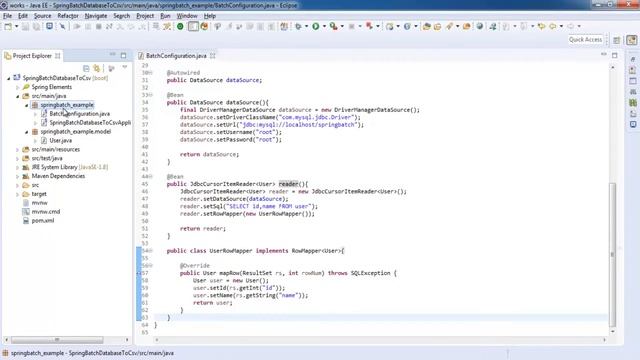Click the Open Type toolbar icon
Viewport: 640px width, 360px height.
pyautogui.click(x=427, y=27)
